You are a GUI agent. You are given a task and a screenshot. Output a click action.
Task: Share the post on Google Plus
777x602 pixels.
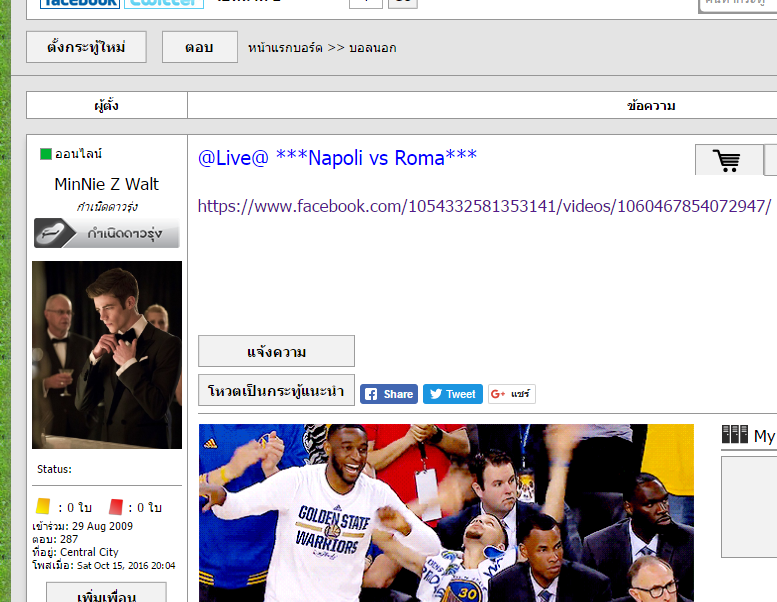tap(511, 394)
